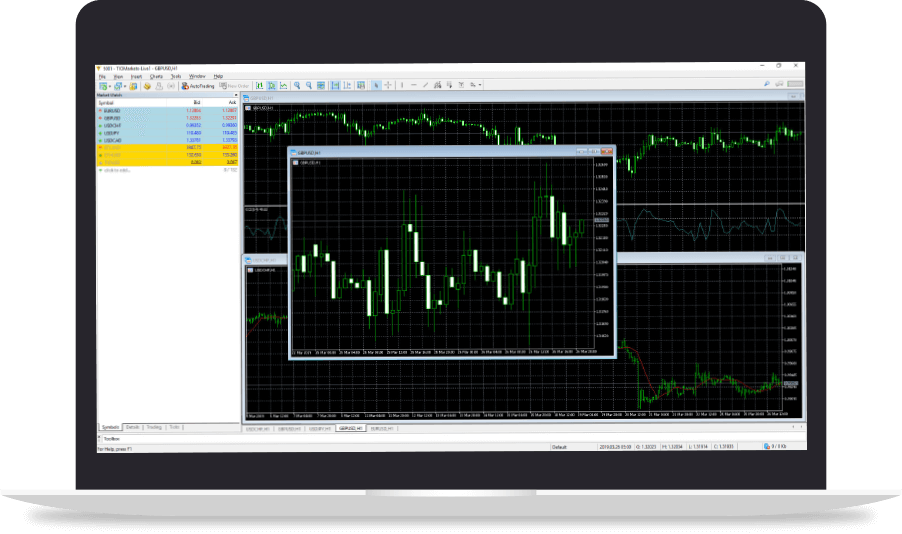Toggle chart shift
Screen dimensions: 902x534
pos(347,86)
